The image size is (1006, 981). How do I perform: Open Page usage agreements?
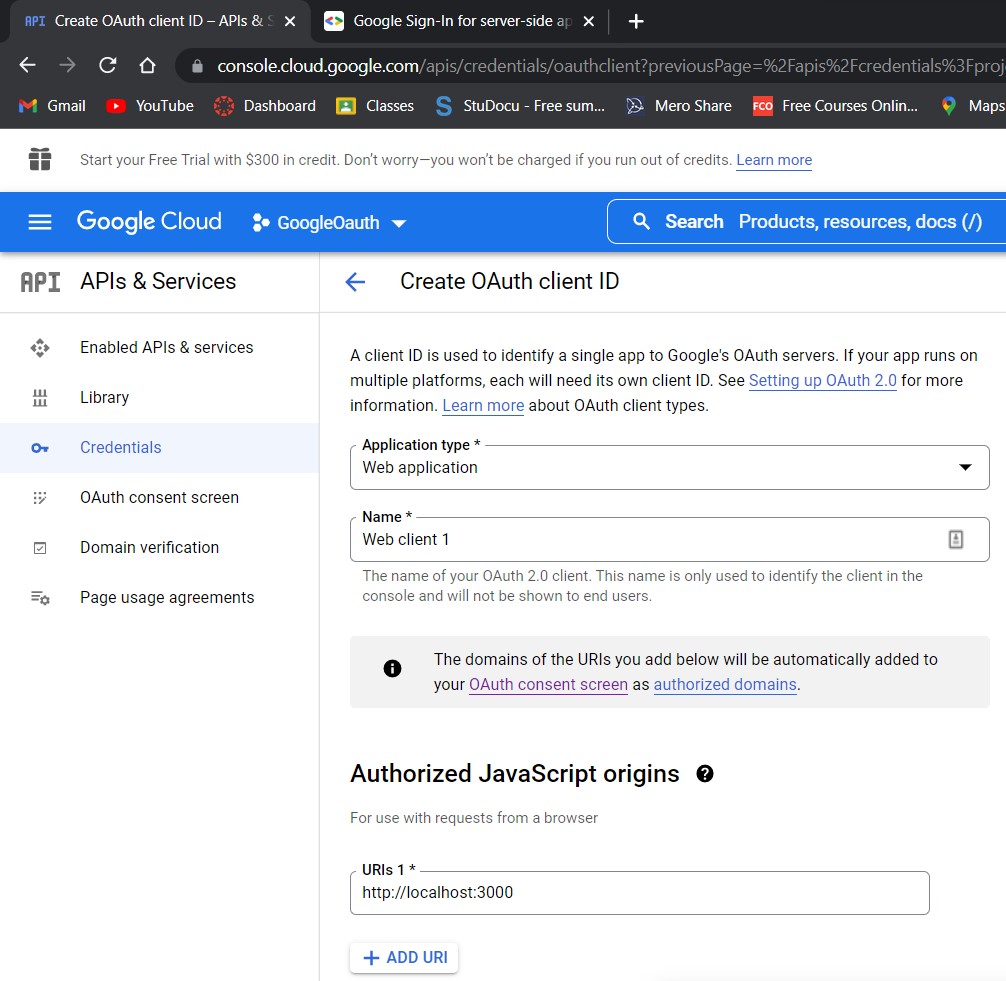(x=165, y=597)
